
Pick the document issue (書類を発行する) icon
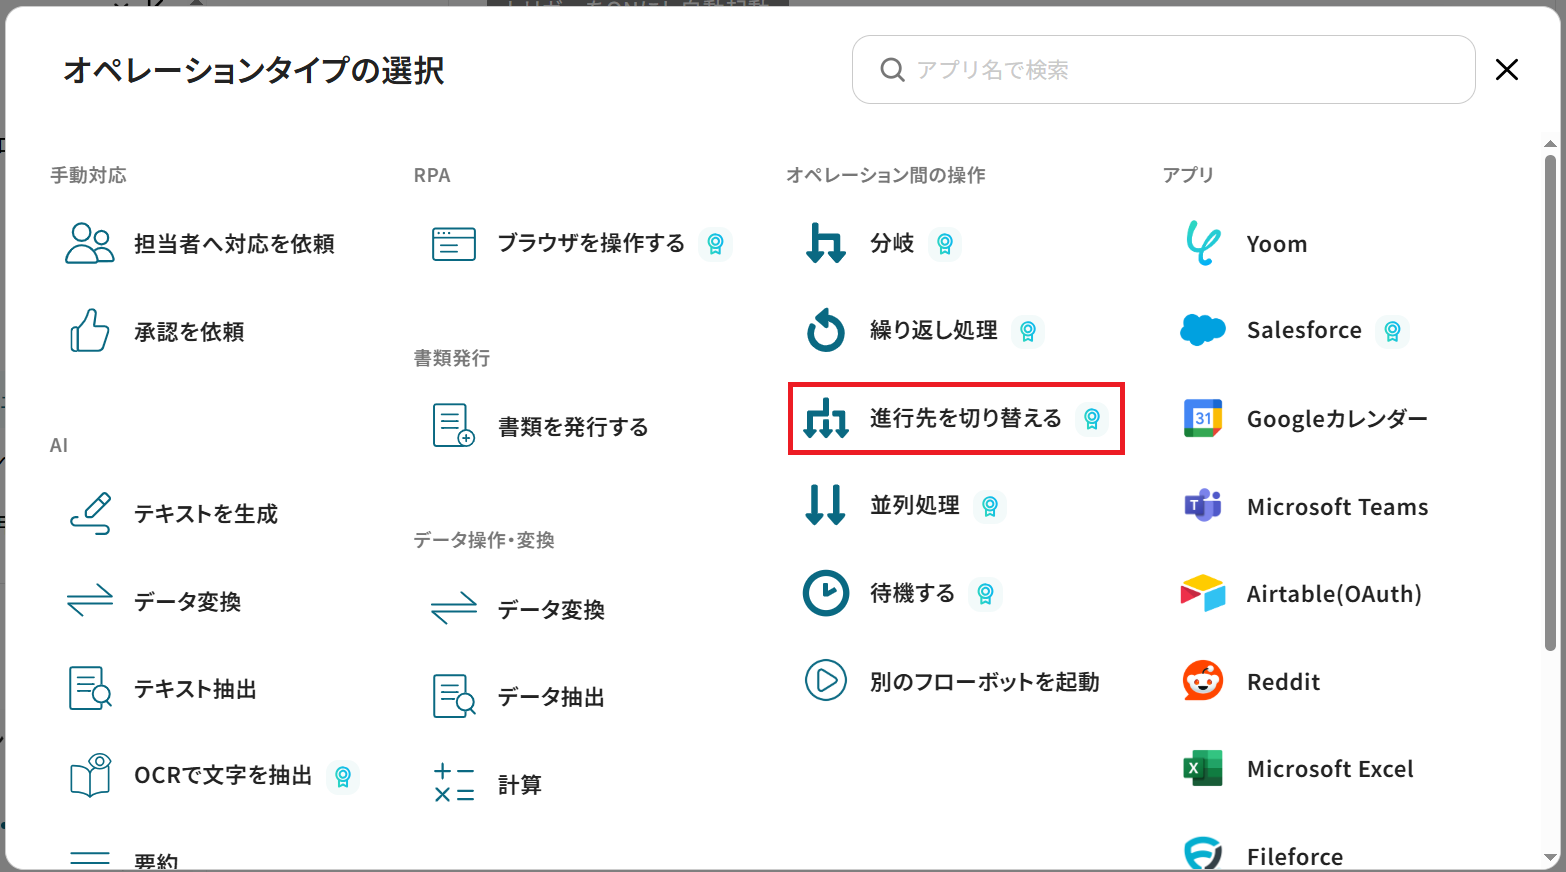point(453,426)
